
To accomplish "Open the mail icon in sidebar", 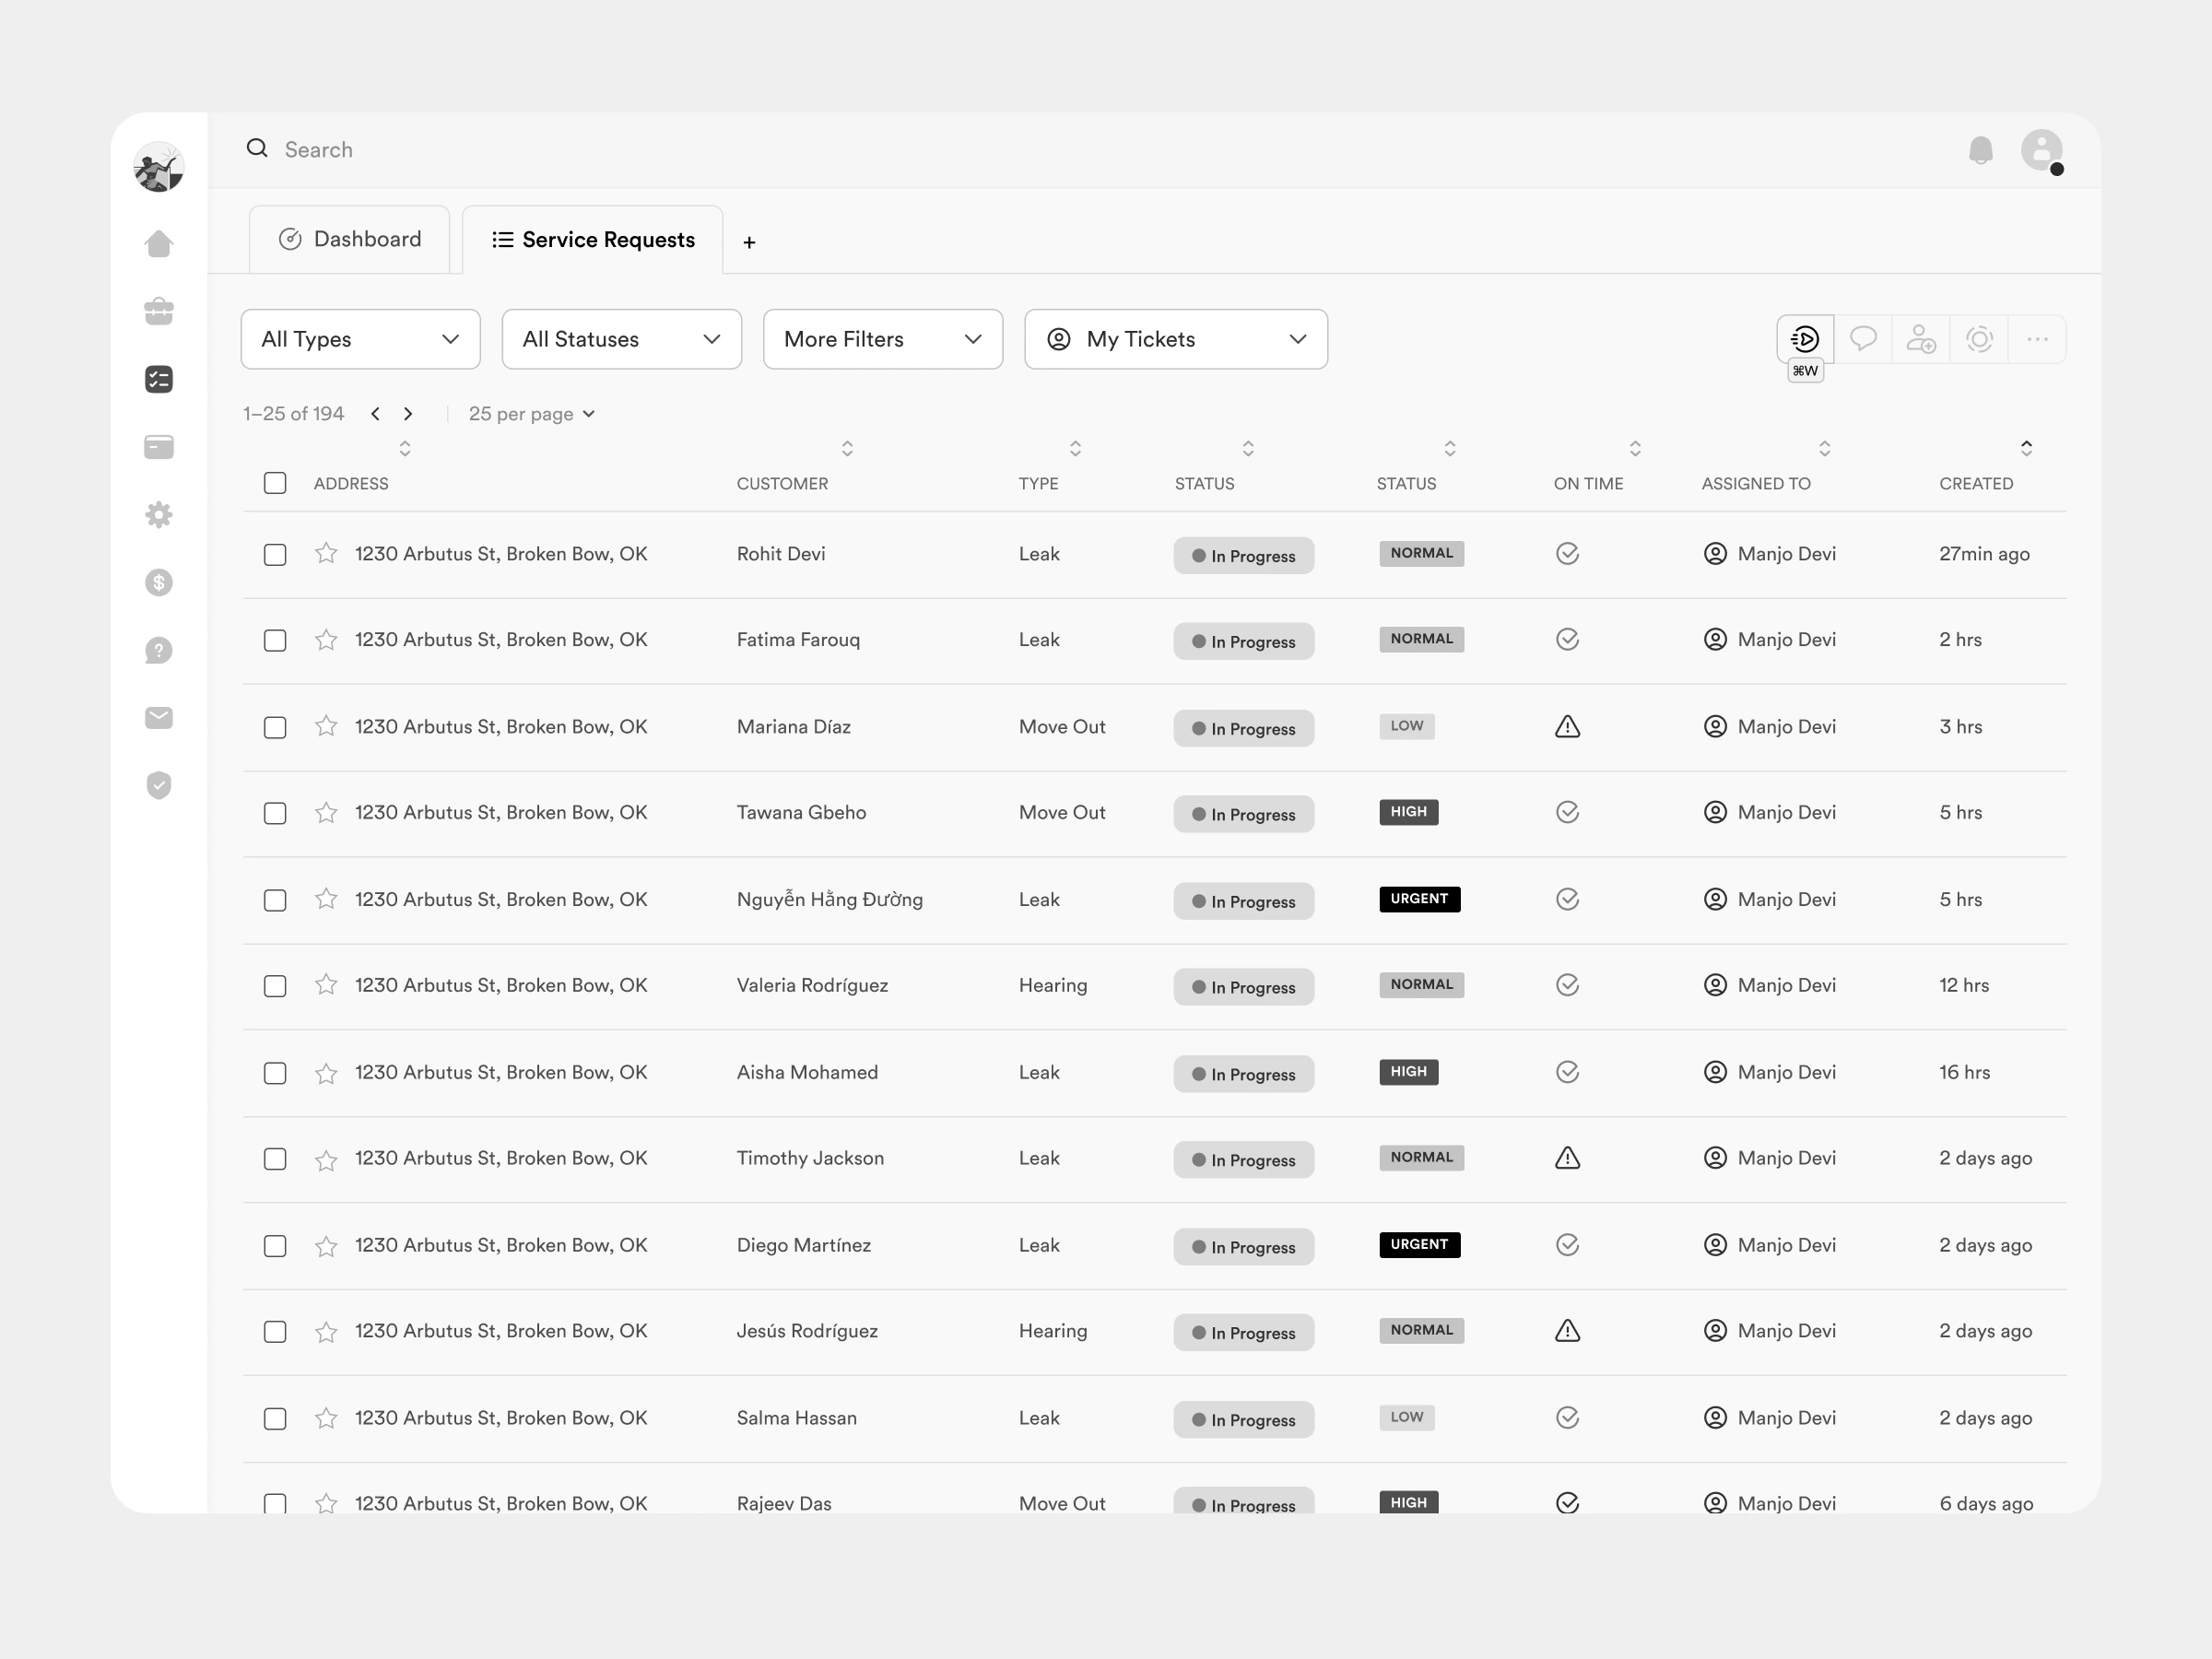I will [159, 717].
